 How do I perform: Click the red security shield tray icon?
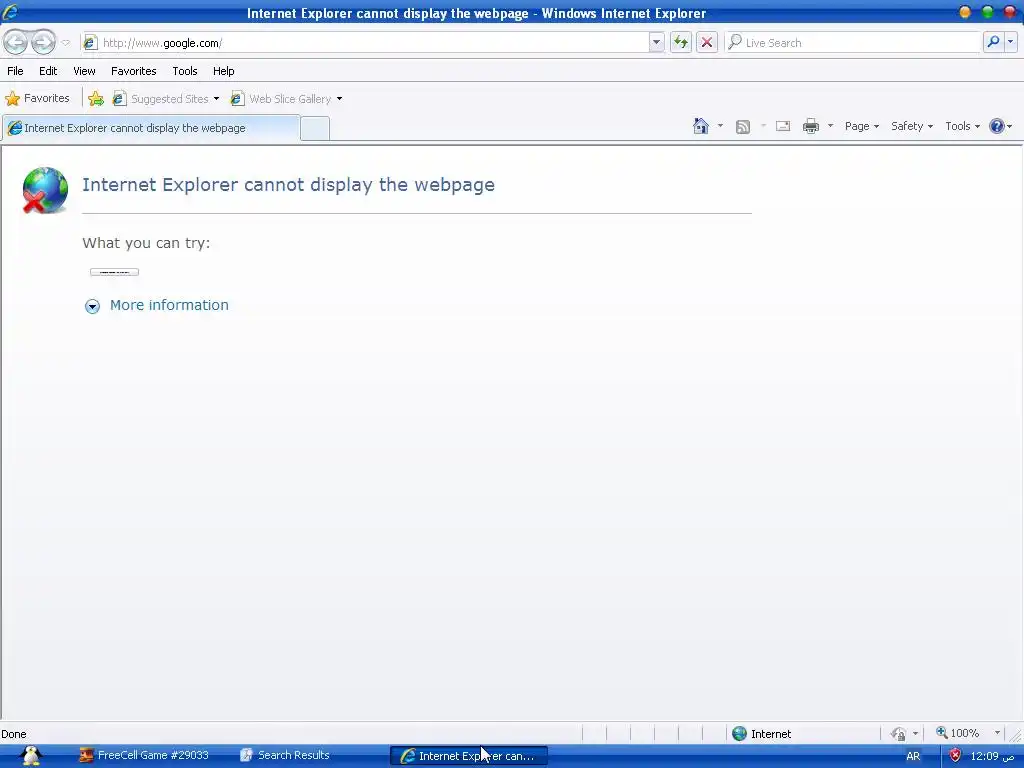coord(955,756)
